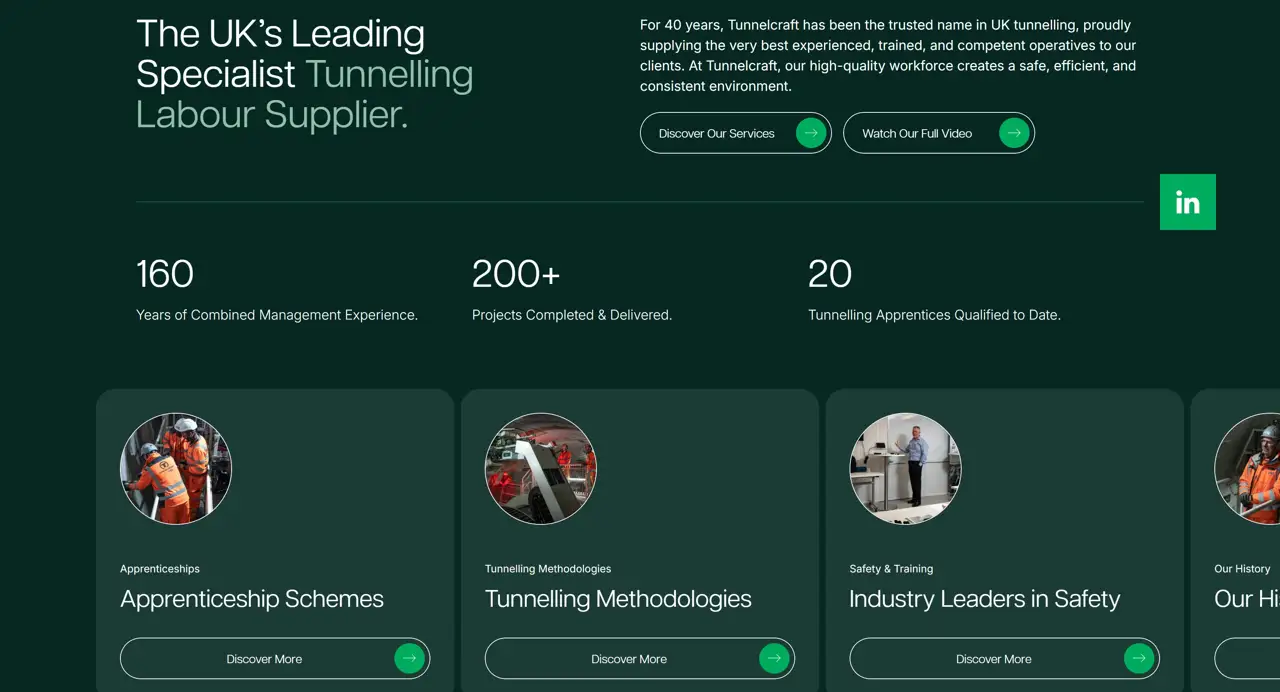Click the arrow icon in Watch Our Full Video
Screen dimensions: 1280x692
(x=1014, y=133)
